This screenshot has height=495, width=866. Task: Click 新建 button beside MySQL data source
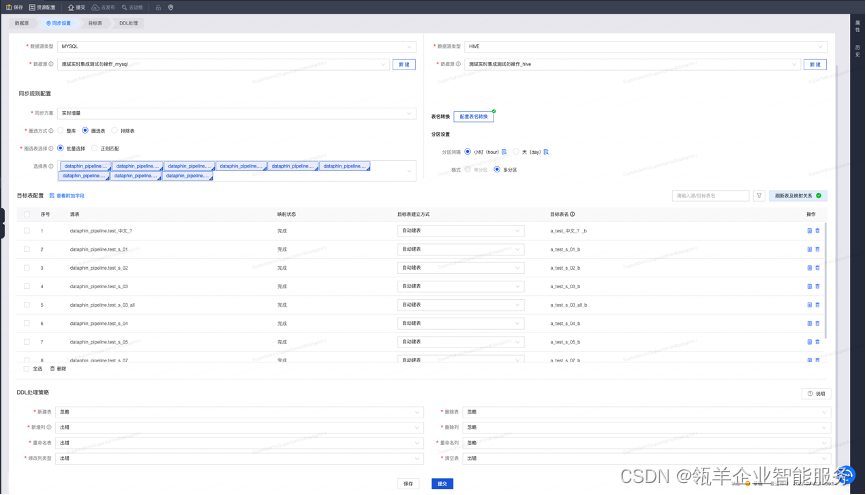click(404, 65)
